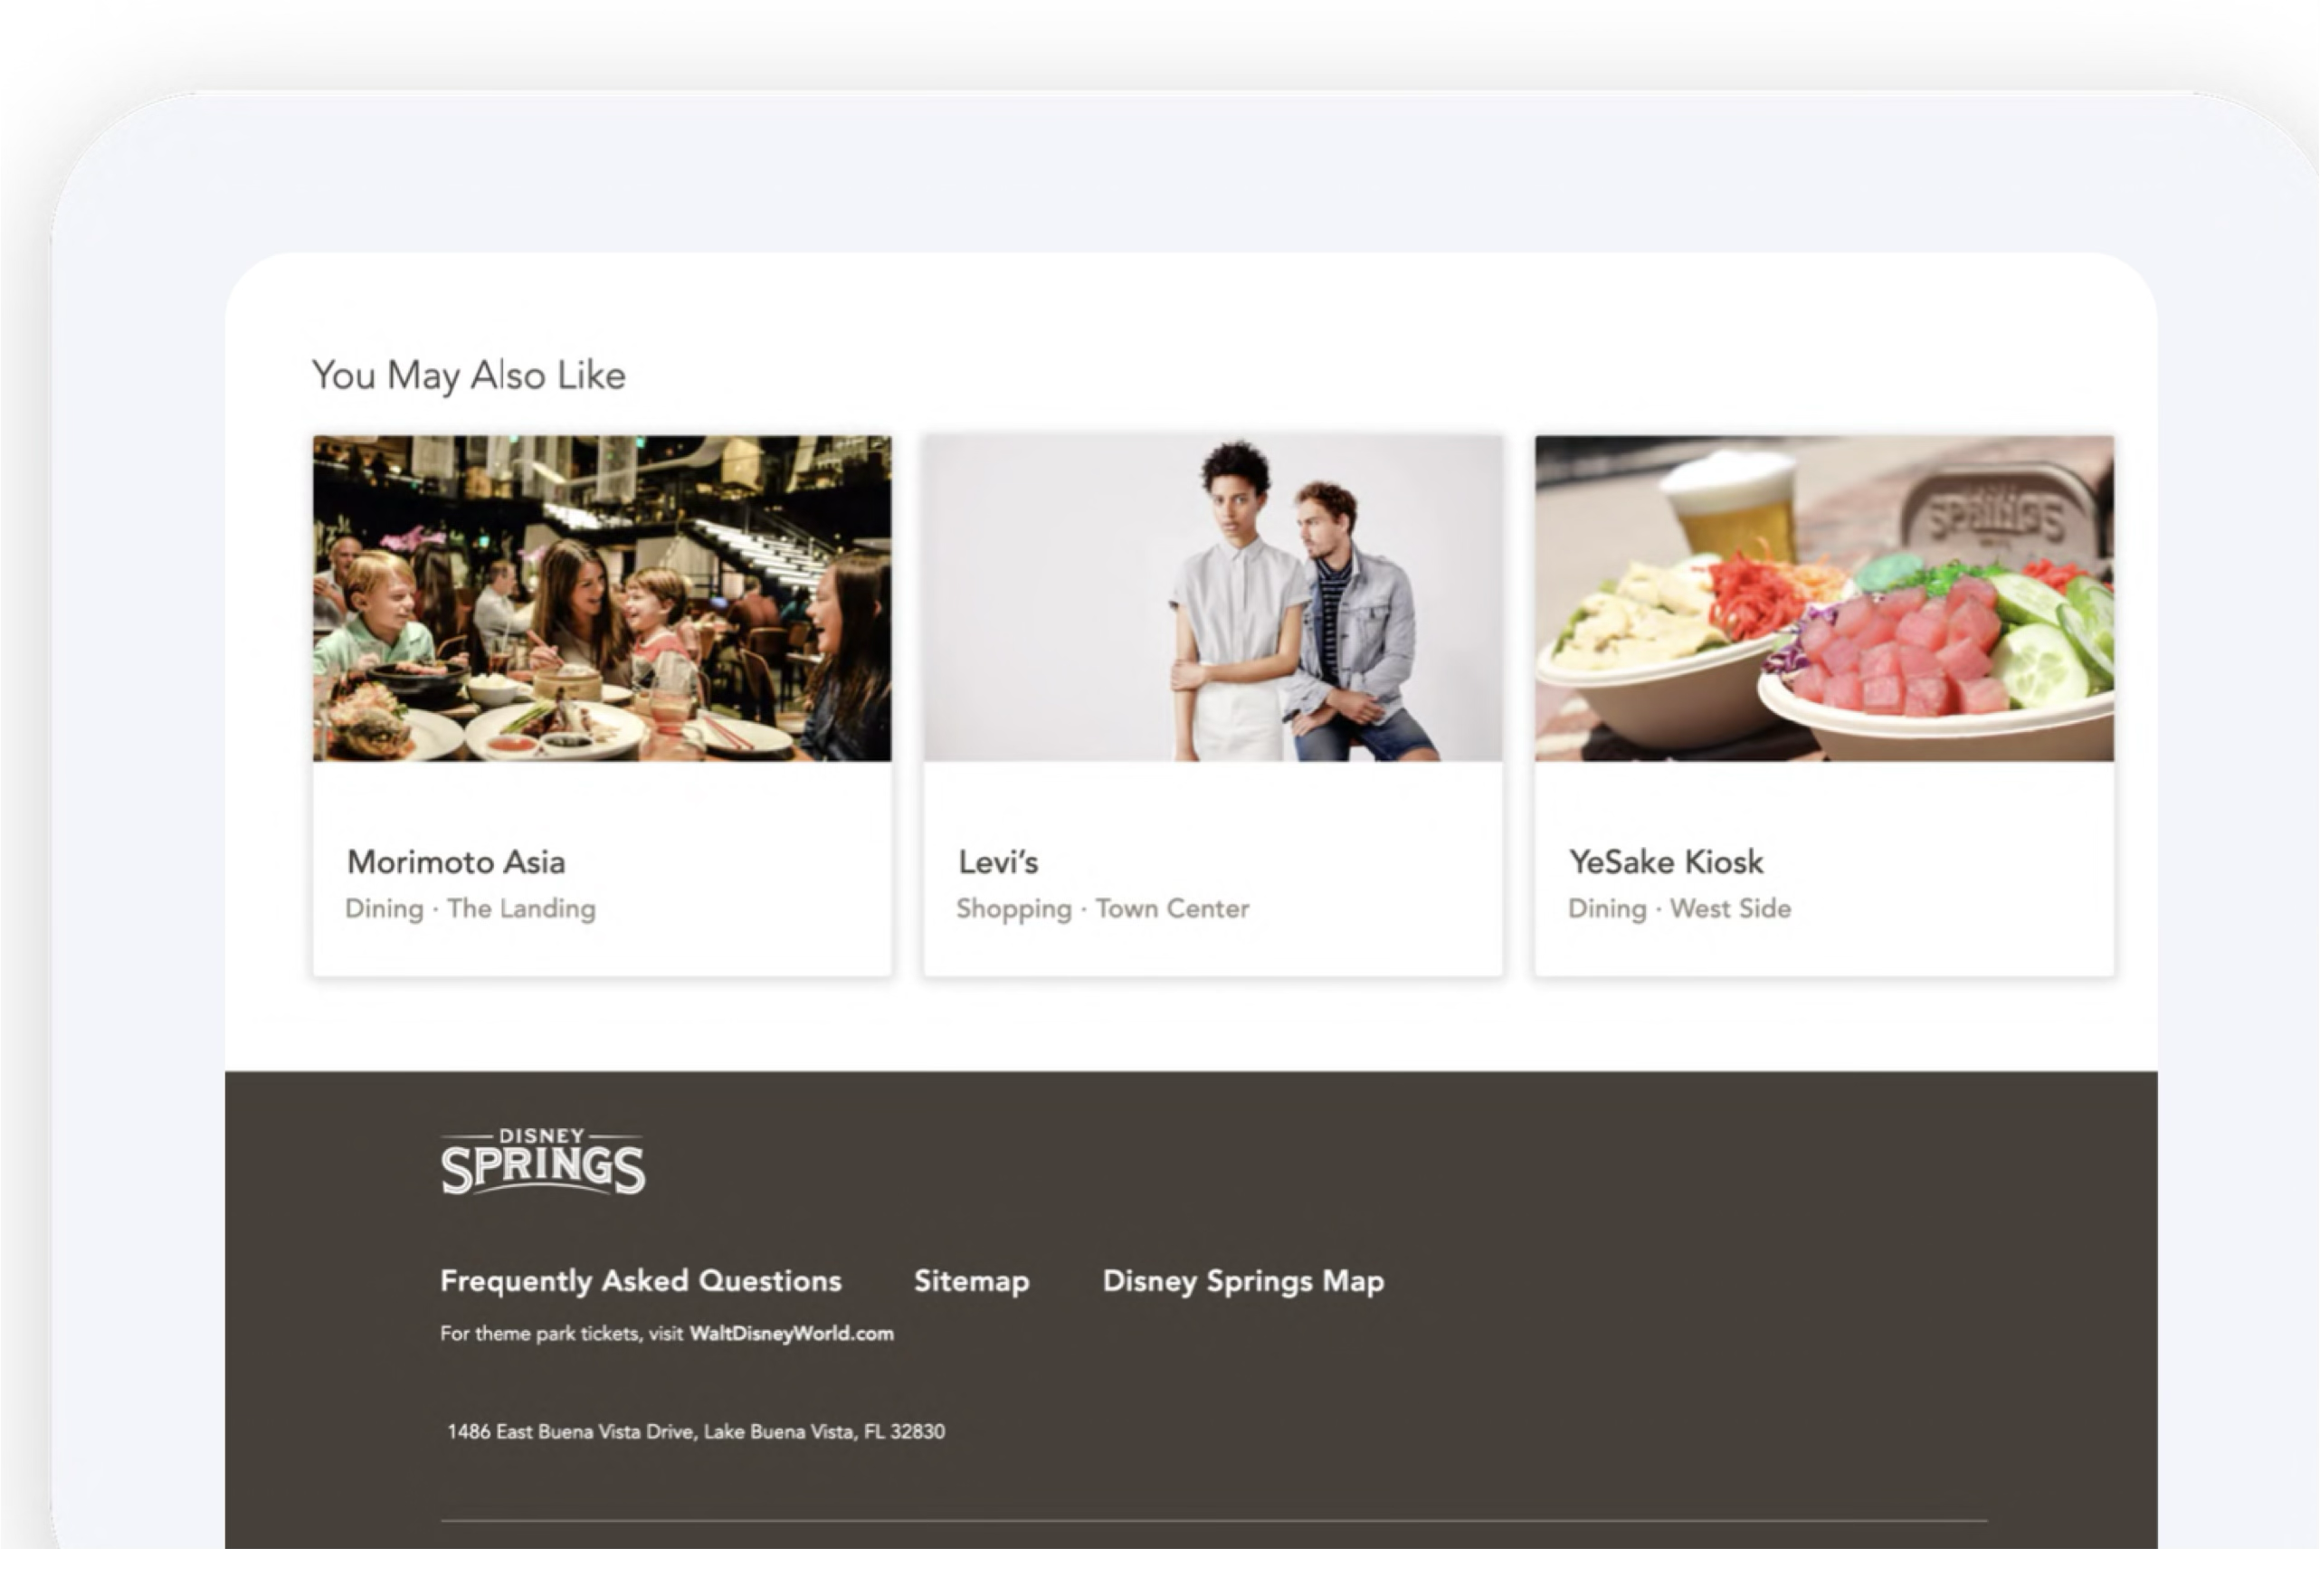The height and width of the screenshot is (1596, 2320).
Task: Open the Morimoto Asia card photo
Action: 602,598
